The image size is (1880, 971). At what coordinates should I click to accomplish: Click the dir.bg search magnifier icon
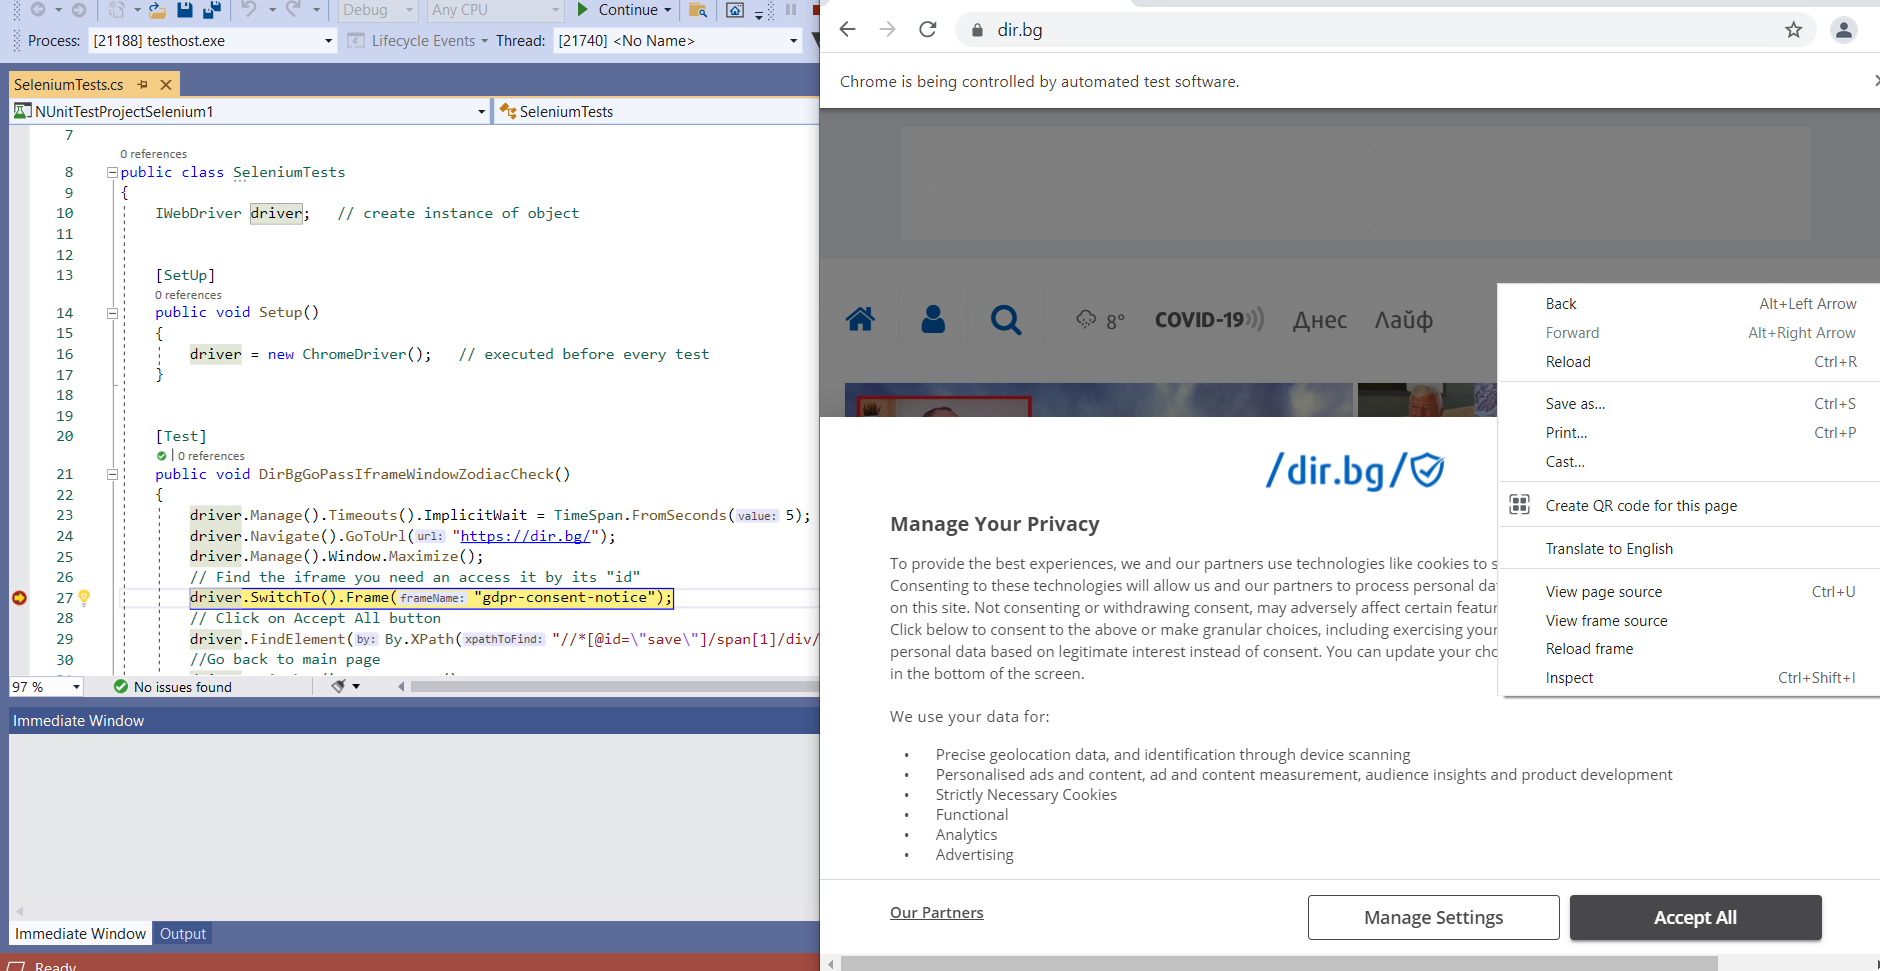point(1006,320)
